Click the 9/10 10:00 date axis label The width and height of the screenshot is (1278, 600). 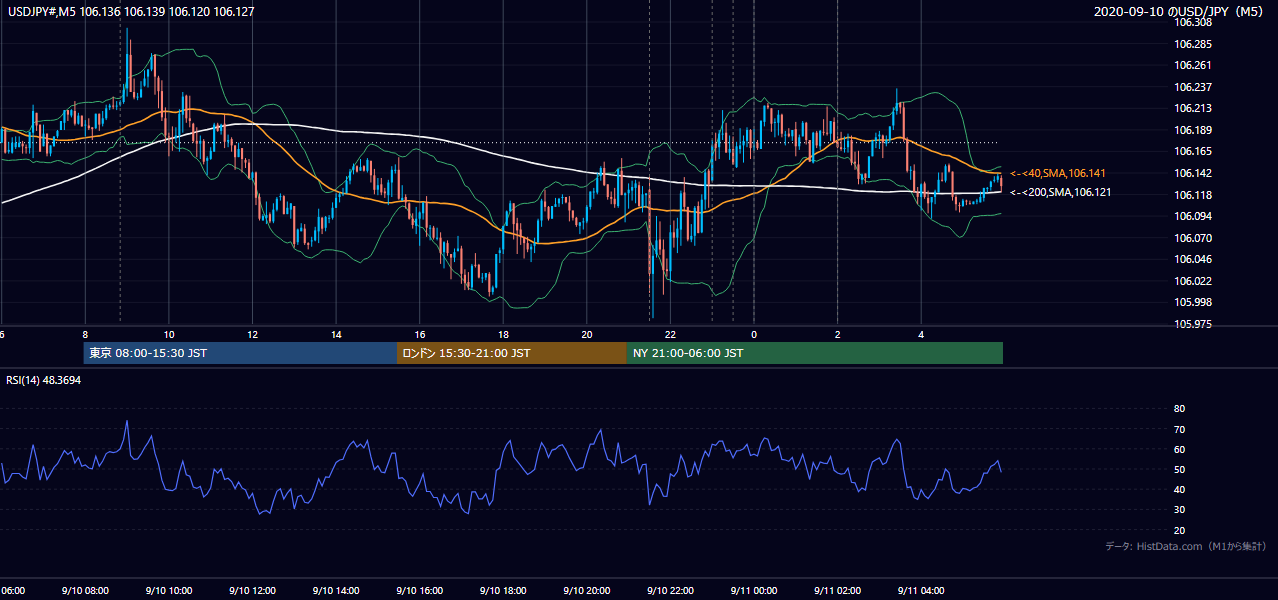[167, 591]
